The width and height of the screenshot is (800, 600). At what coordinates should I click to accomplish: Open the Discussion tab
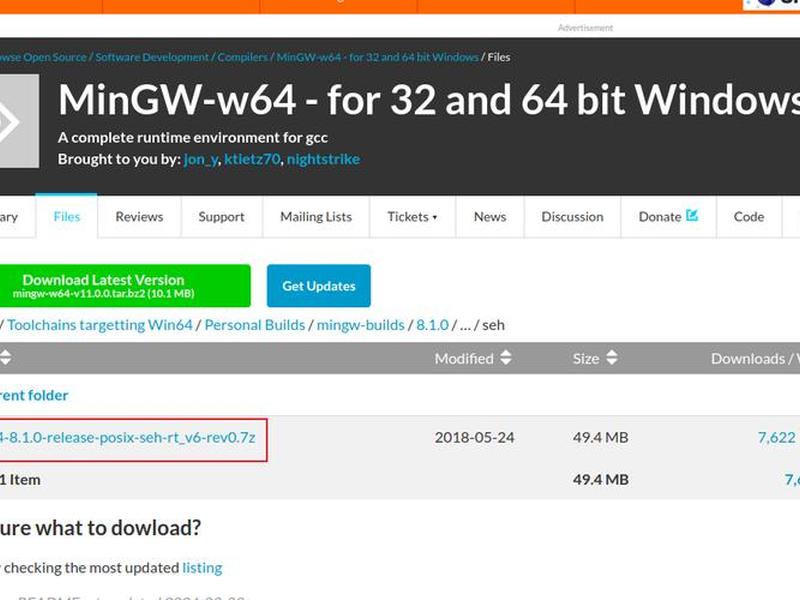572,217
